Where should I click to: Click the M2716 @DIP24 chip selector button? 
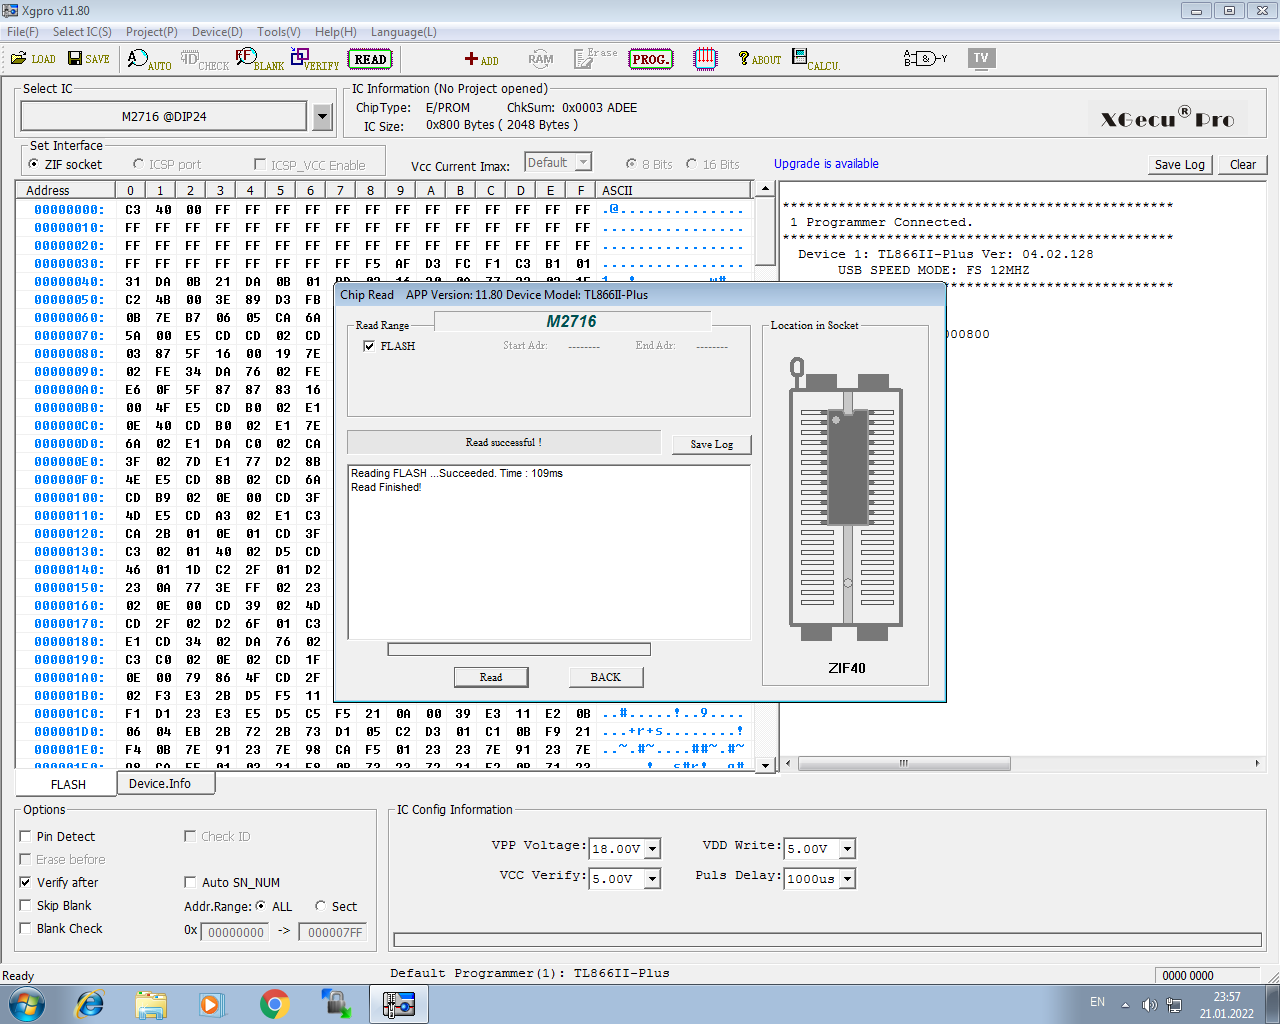(x=164, y=117)
